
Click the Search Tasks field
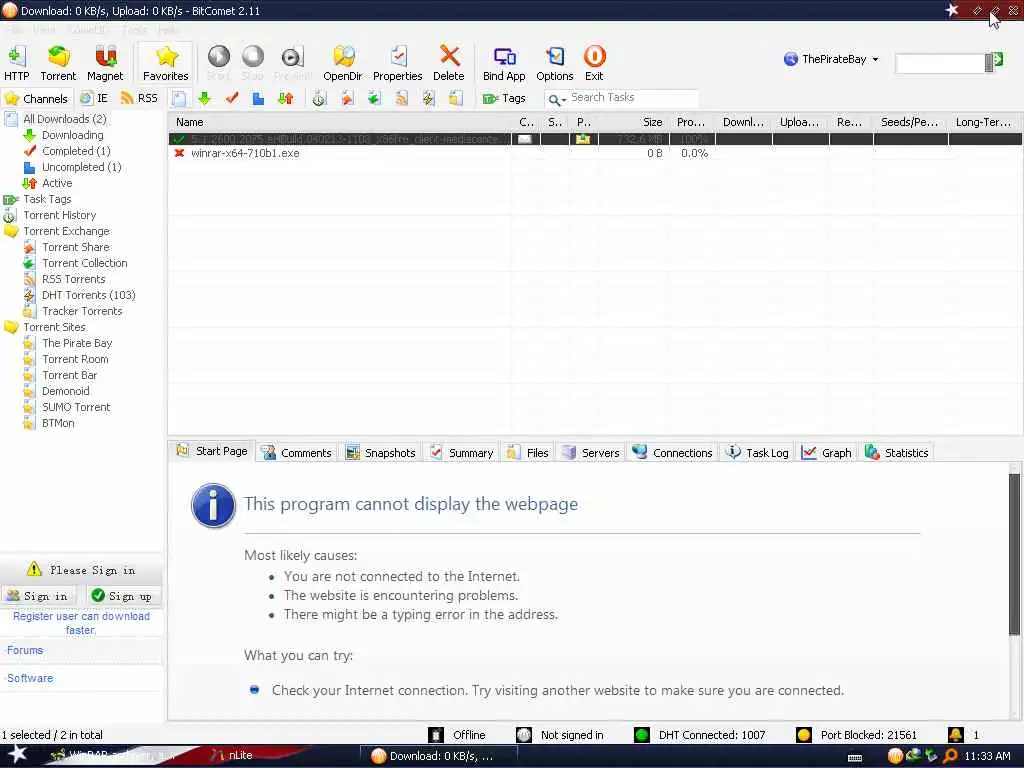pos(633,98)
